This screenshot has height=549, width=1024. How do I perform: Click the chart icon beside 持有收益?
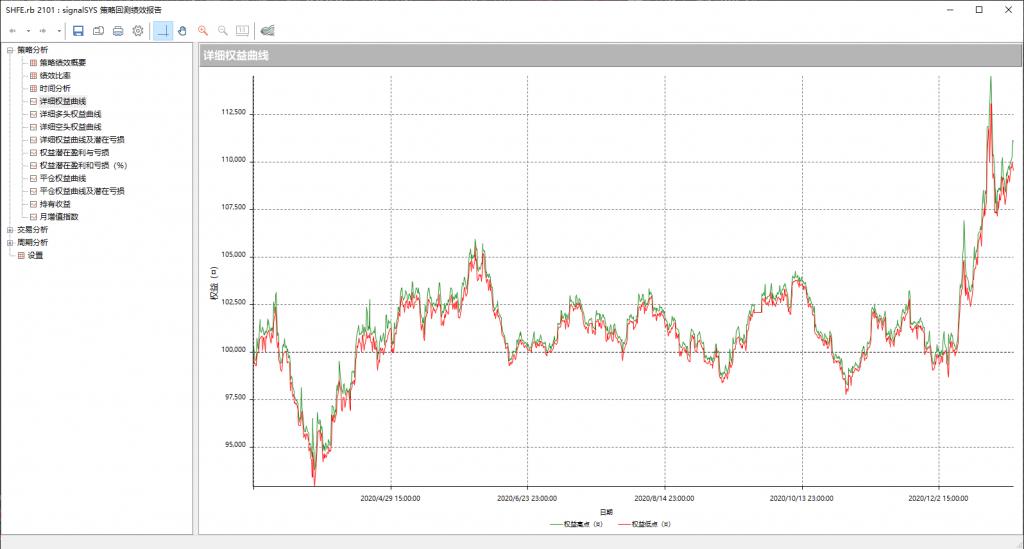click(33, 204)
